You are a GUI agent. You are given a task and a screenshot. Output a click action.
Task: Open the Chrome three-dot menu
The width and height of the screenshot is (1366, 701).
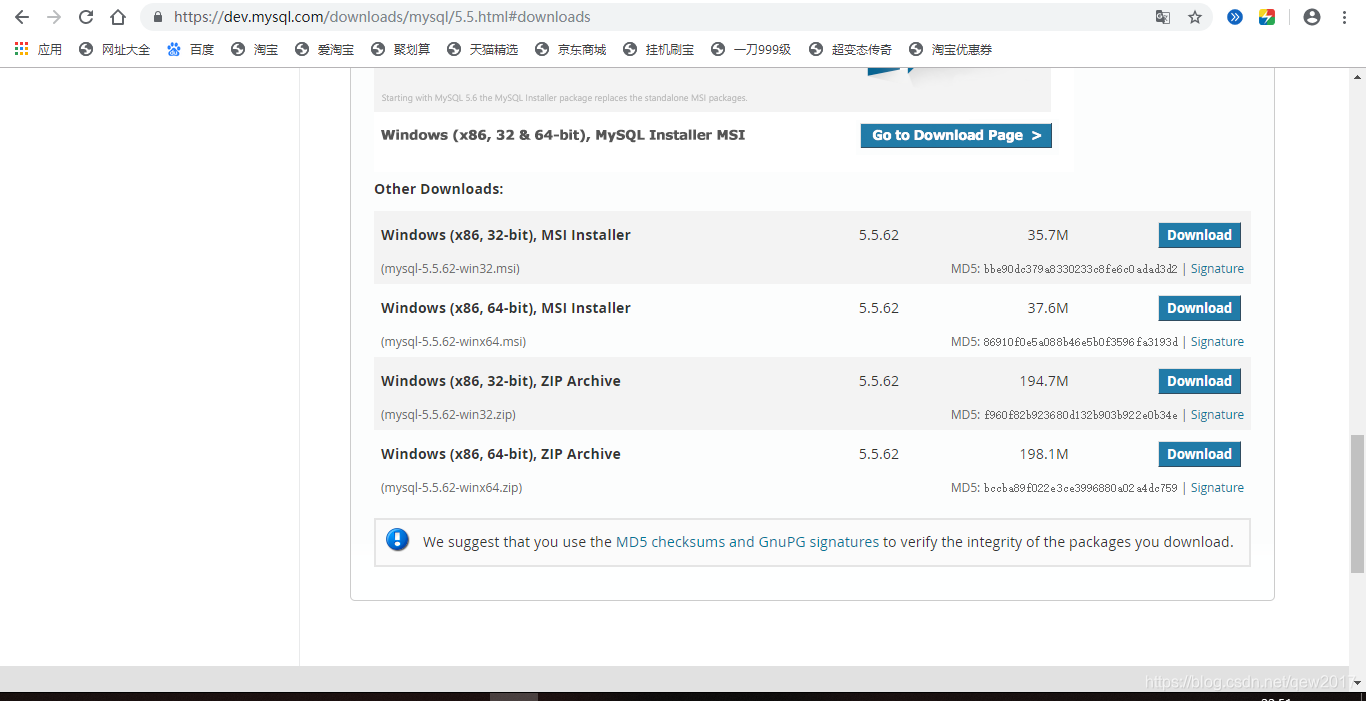1345,17
